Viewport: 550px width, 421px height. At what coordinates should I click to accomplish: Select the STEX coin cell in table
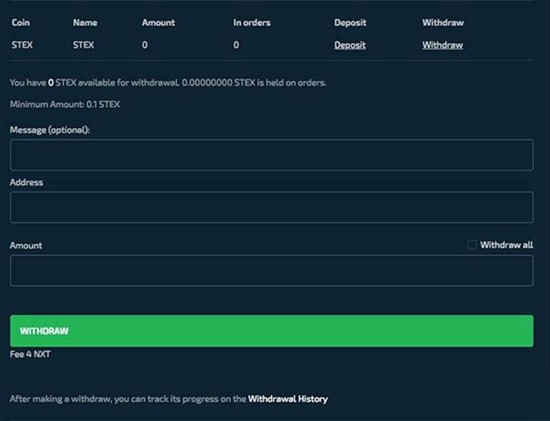pyautogui.click(x=22, y=45)
